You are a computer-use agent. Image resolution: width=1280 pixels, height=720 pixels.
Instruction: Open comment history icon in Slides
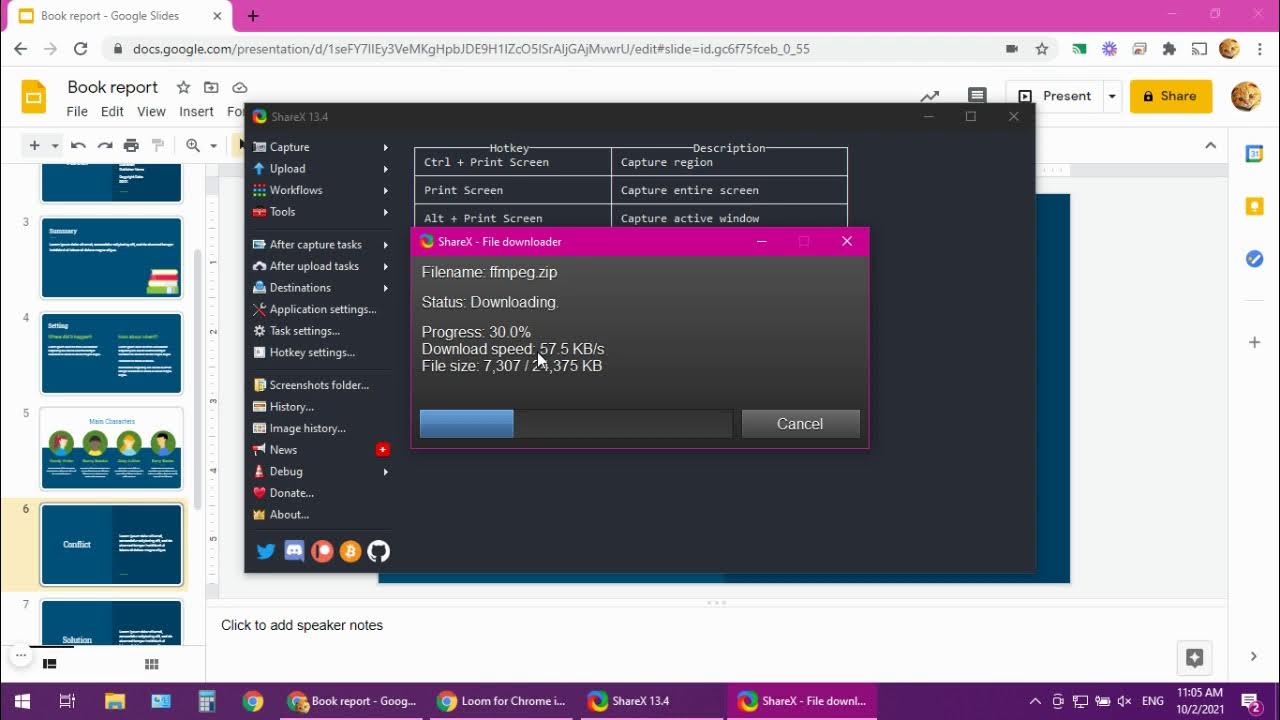point(977,96)
